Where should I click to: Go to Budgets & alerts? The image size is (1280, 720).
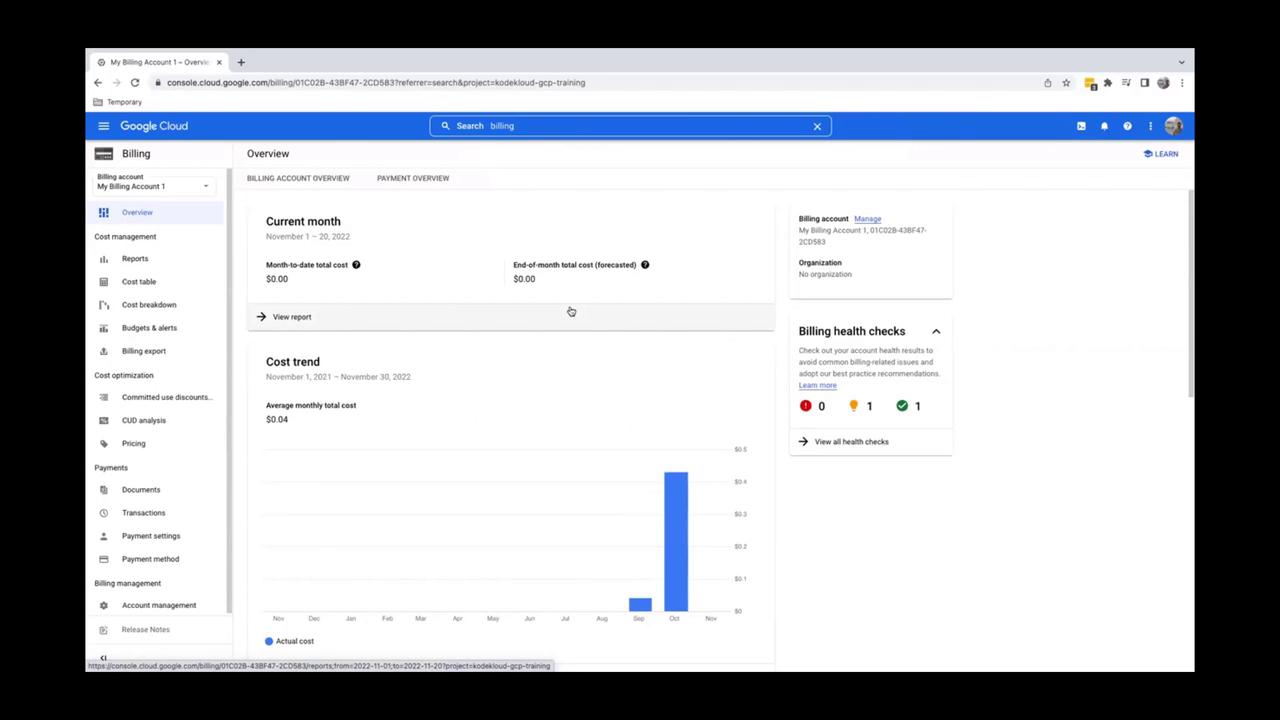[x=149, y=328]
